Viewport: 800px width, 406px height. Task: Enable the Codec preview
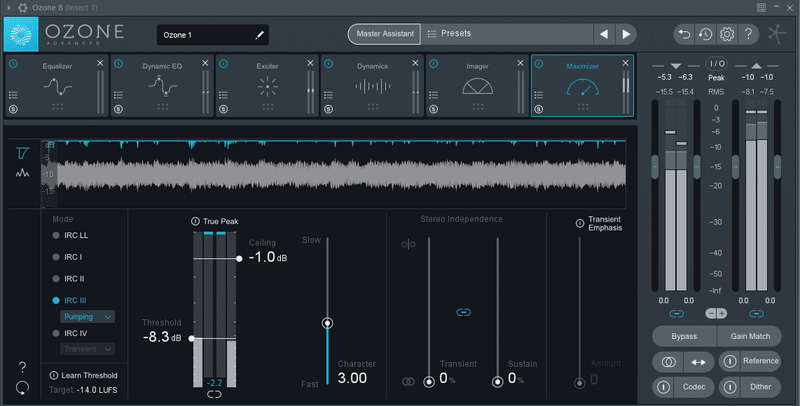coord(663,387)
